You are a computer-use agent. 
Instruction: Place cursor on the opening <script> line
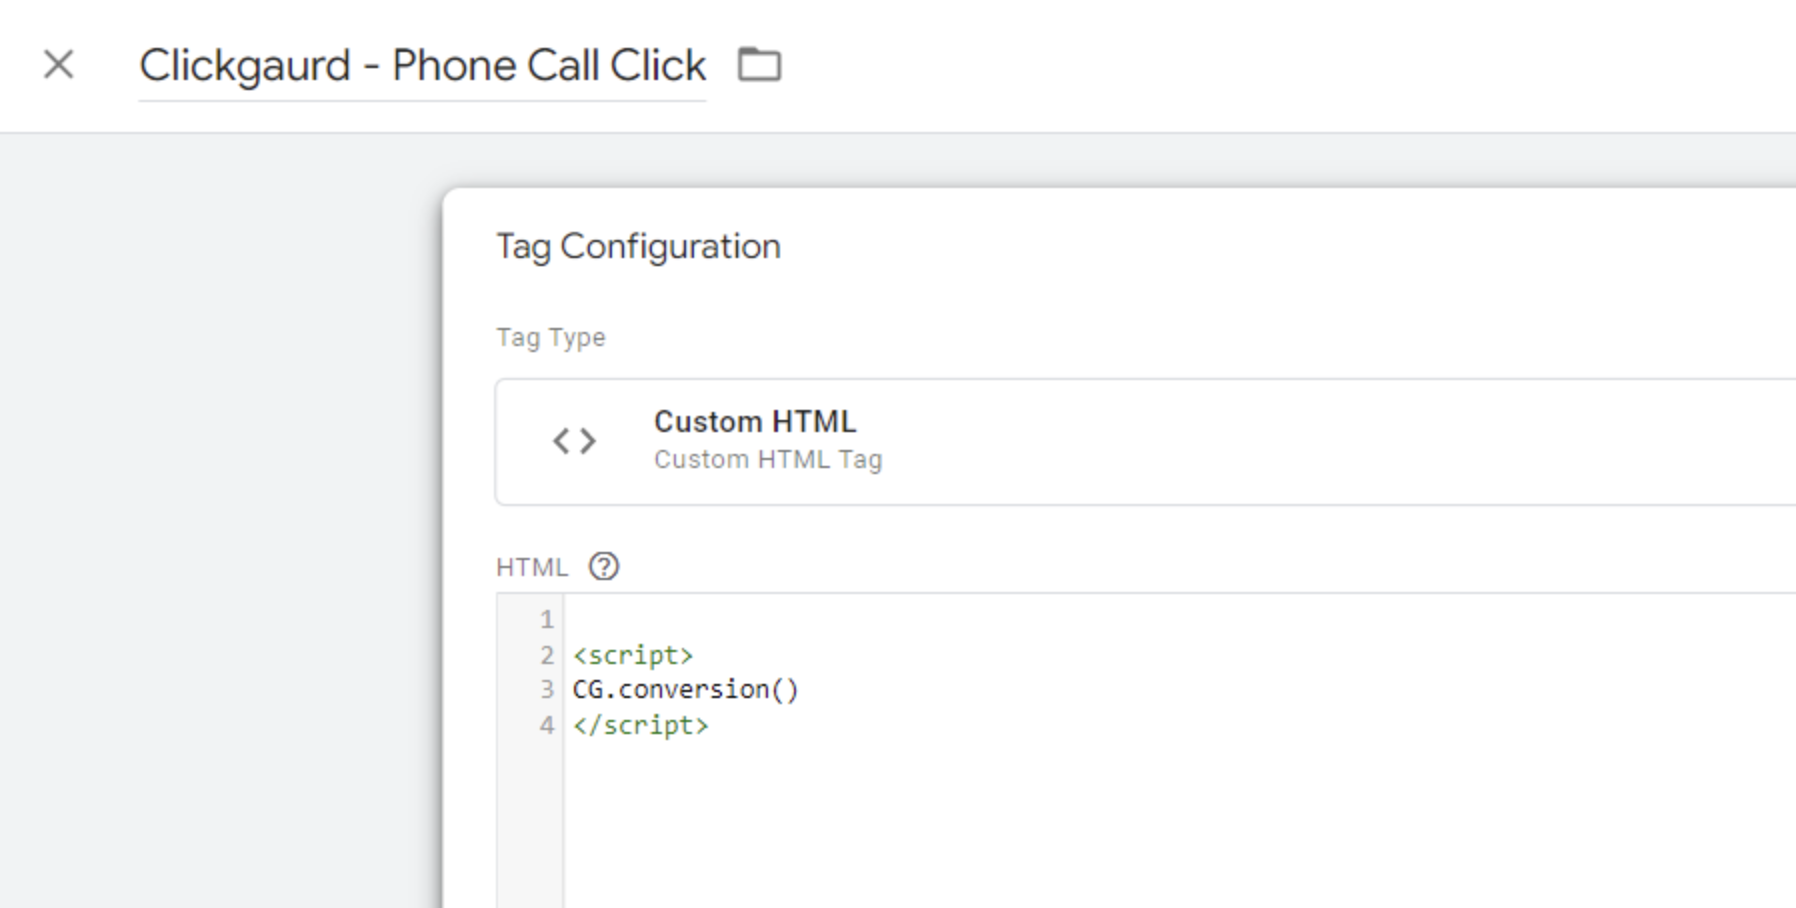coord(633,655)
